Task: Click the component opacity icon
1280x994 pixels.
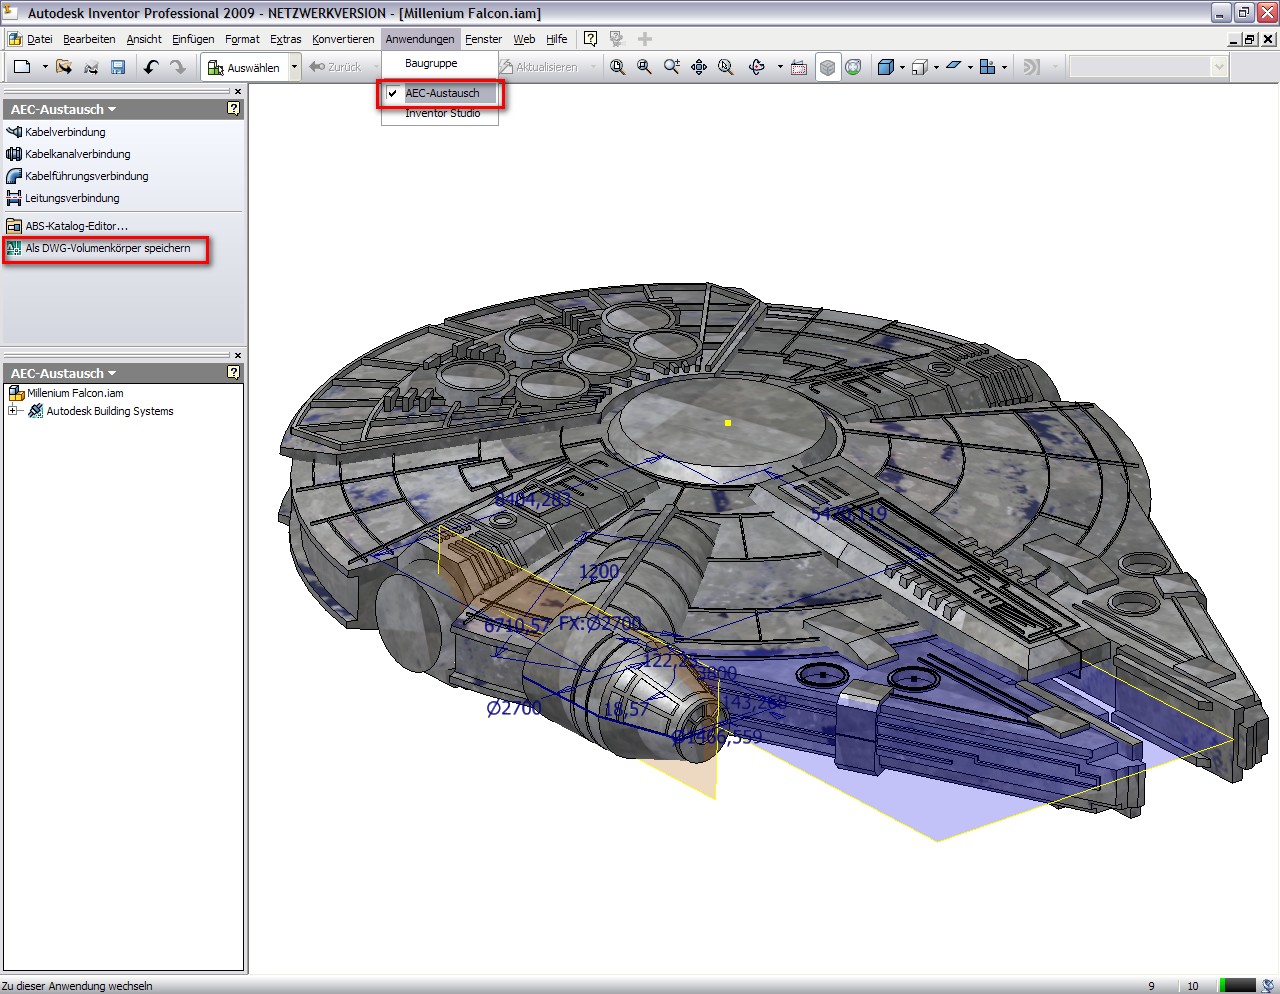Action: (x=987, y=67)
